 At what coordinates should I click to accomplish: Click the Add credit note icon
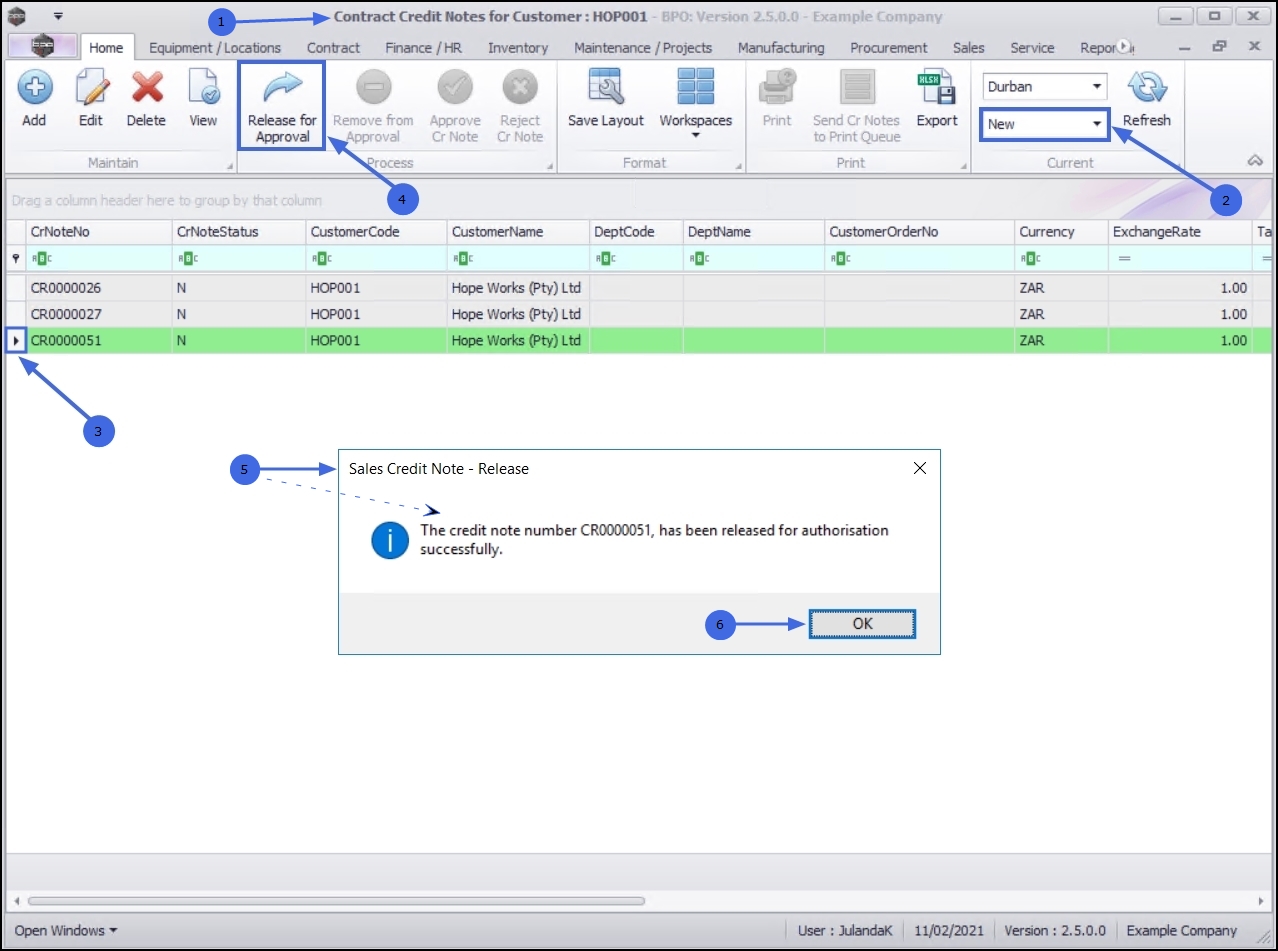(x=34, y=87)
